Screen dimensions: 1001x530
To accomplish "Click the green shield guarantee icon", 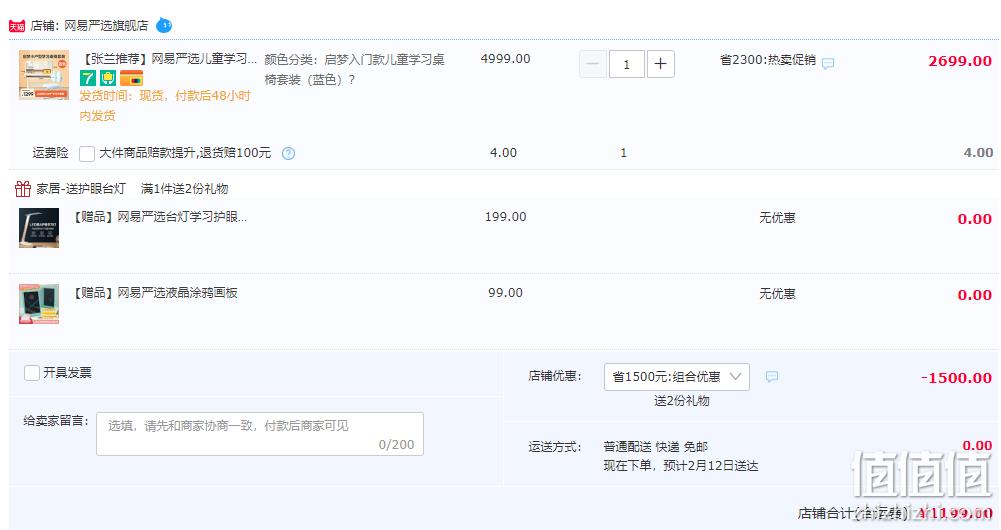I will (108, 78).
